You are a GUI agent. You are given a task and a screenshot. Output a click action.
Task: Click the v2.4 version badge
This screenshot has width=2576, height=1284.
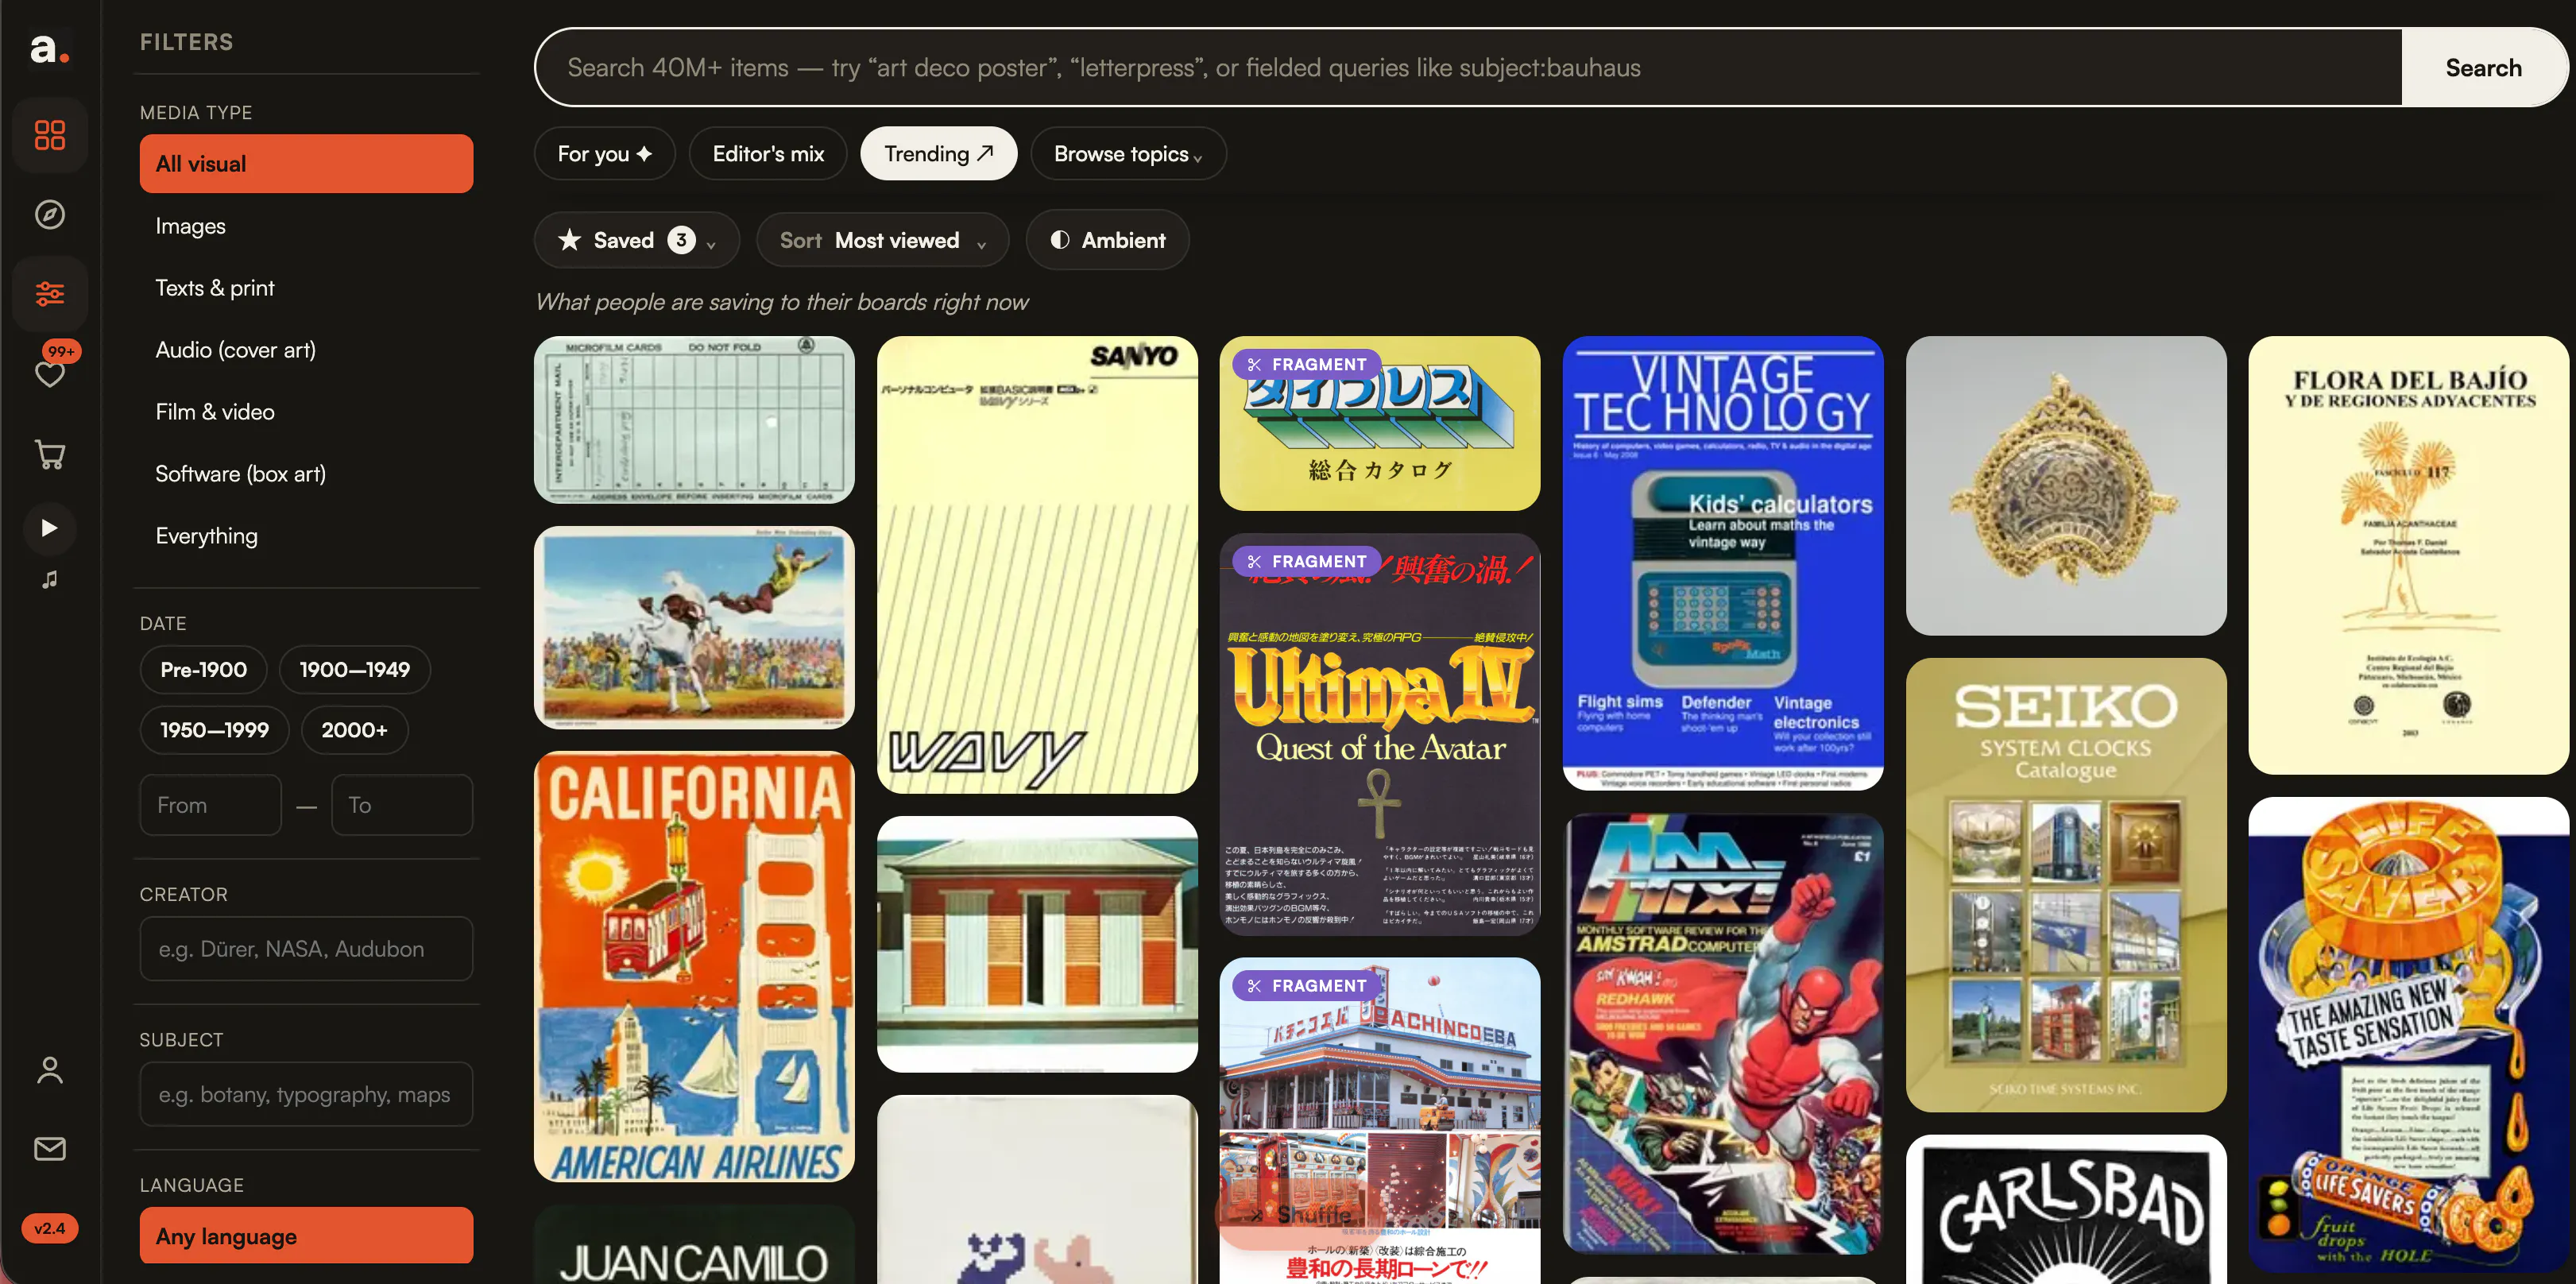pos(50,1228)
